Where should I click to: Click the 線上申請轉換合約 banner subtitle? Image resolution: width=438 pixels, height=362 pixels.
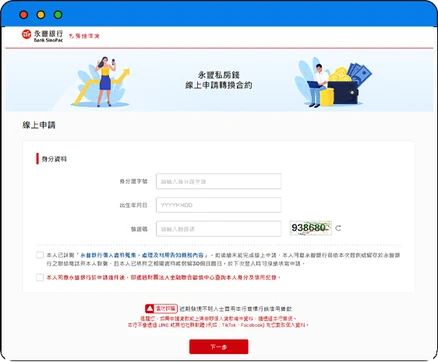pyautogui.click(x=219, y=85)
